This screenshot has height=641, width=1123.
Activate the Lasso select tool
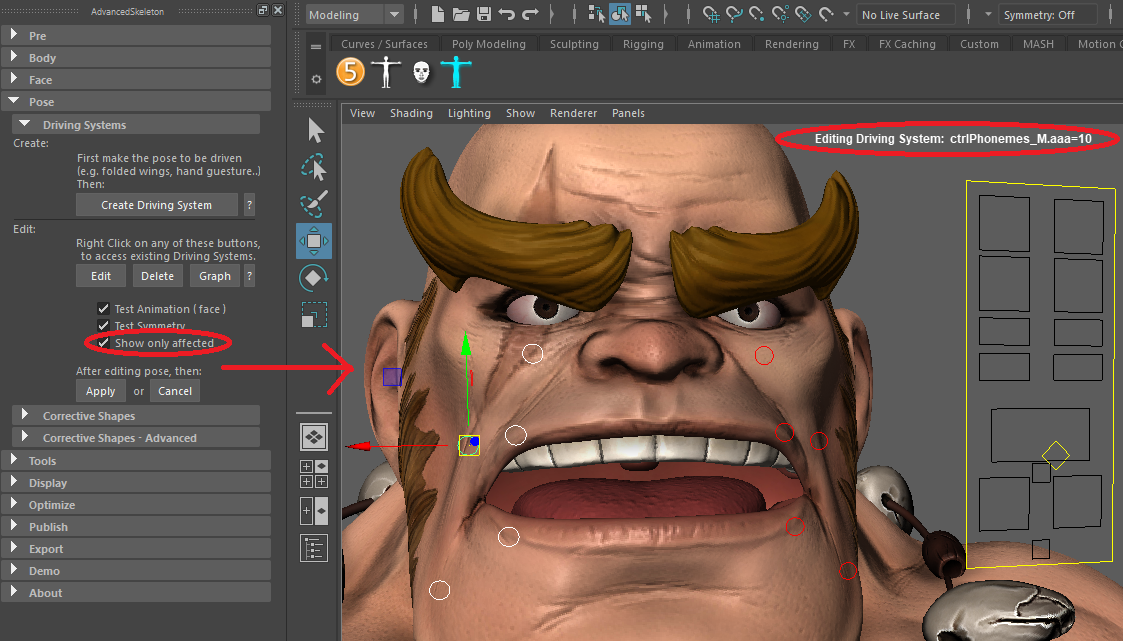point(315,167)
